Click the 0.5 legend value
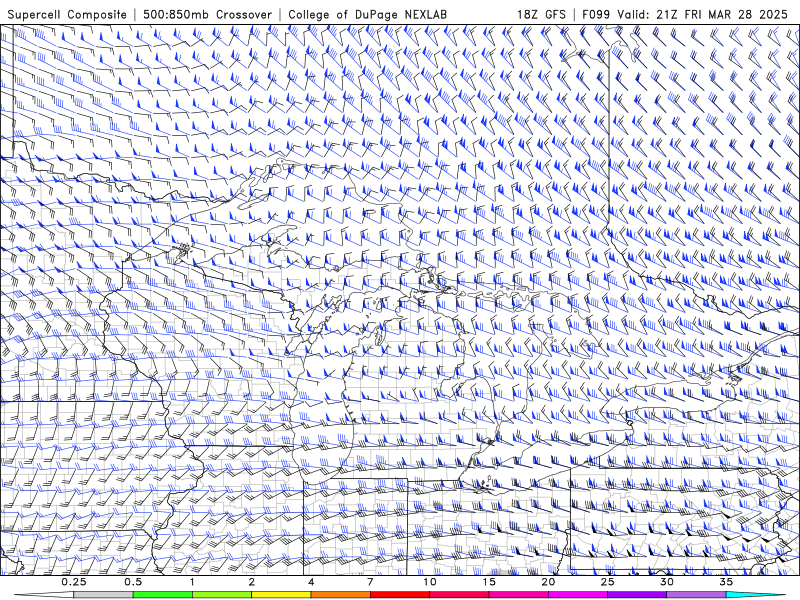 coord(133,582)
